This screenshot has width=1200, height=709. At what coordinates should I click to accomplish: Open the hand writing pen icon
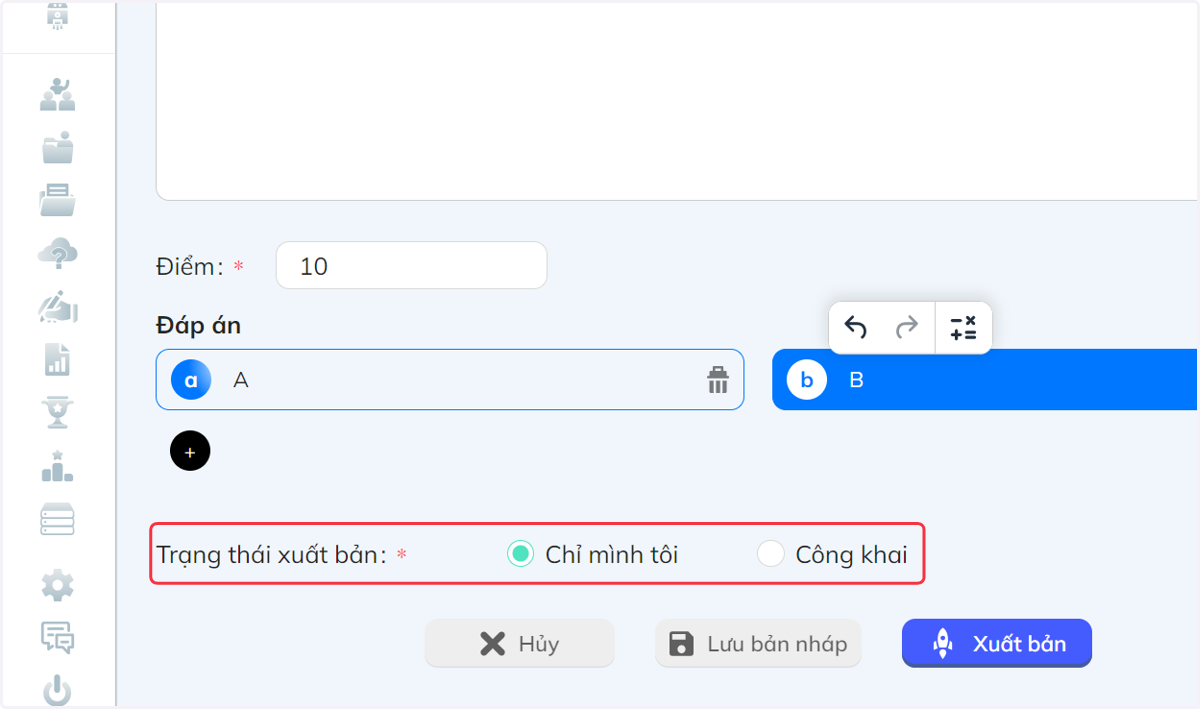click(58, 307)
